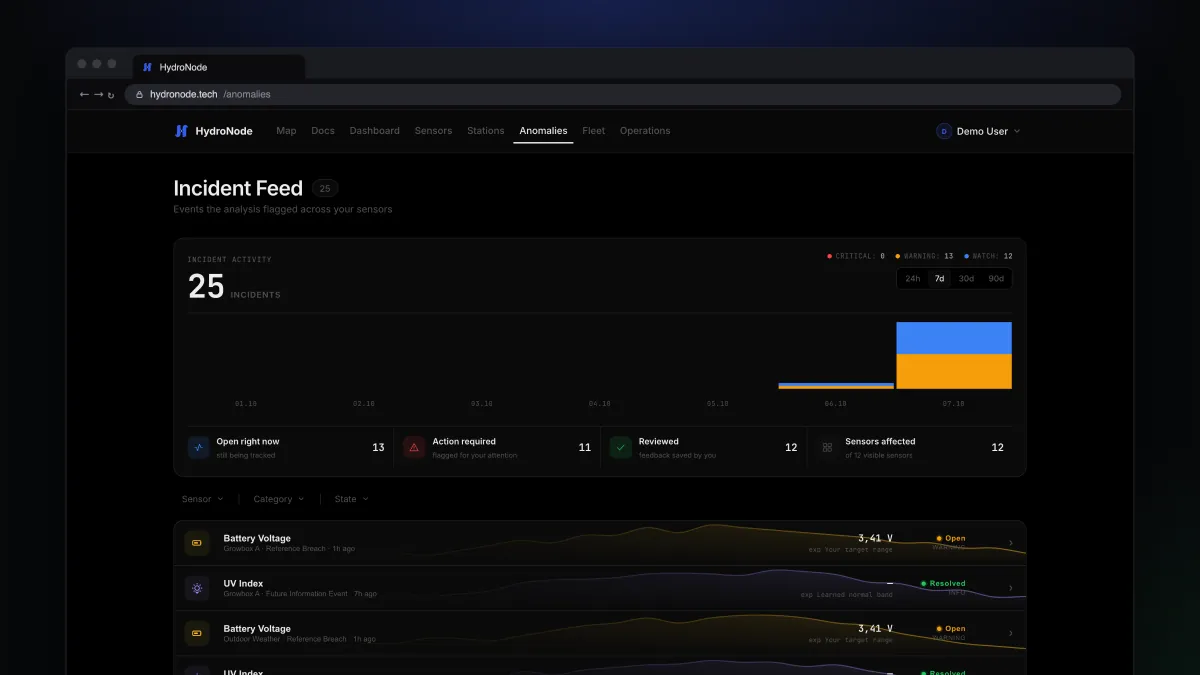Reload the page with refresh icon
The height and width of the screenshot is (675, 1200).
click(111, 95)
